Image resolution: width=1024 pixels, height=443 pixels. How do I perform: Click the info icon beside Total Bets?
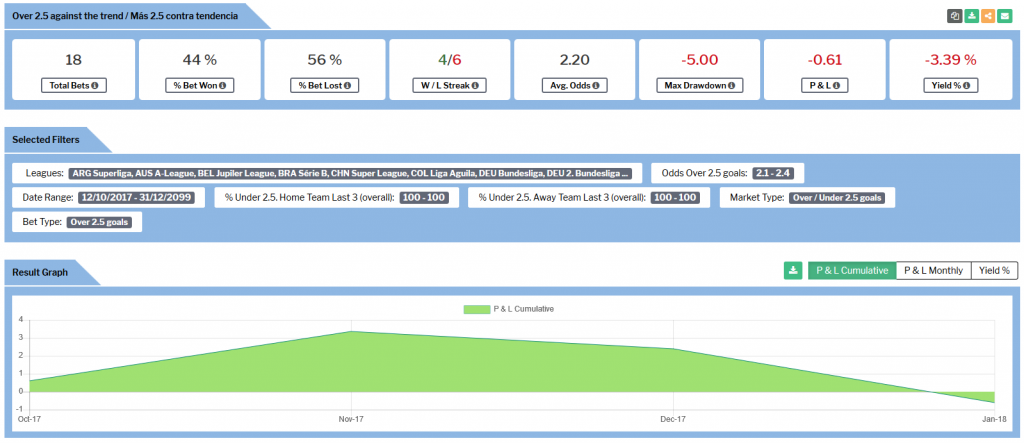(95, 86)
